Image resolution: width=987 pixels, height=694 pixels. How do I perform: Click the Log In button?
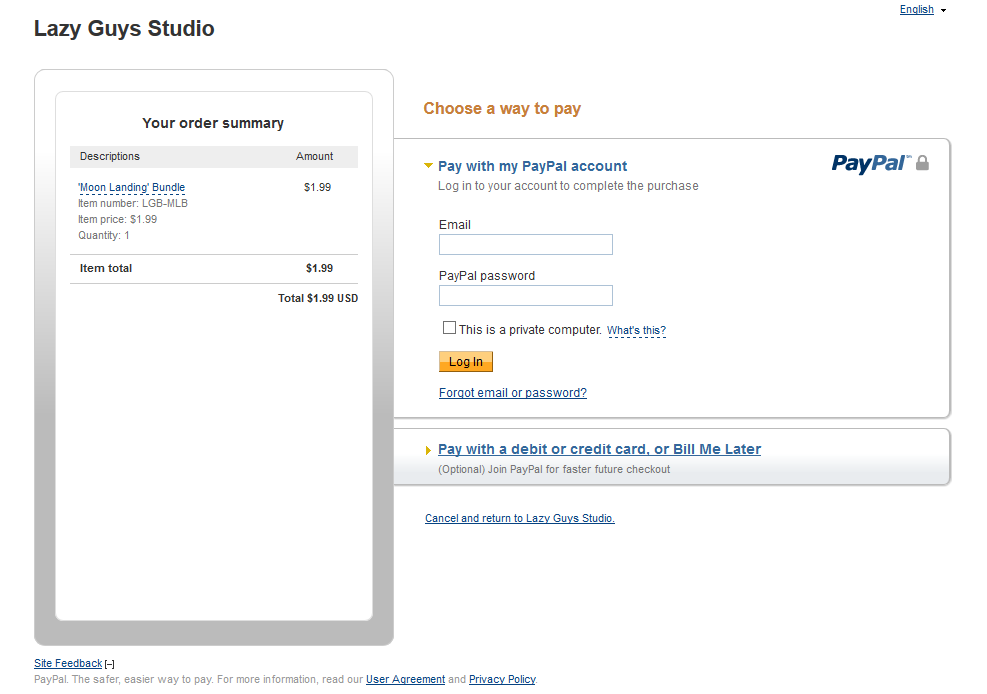[465, 362]
